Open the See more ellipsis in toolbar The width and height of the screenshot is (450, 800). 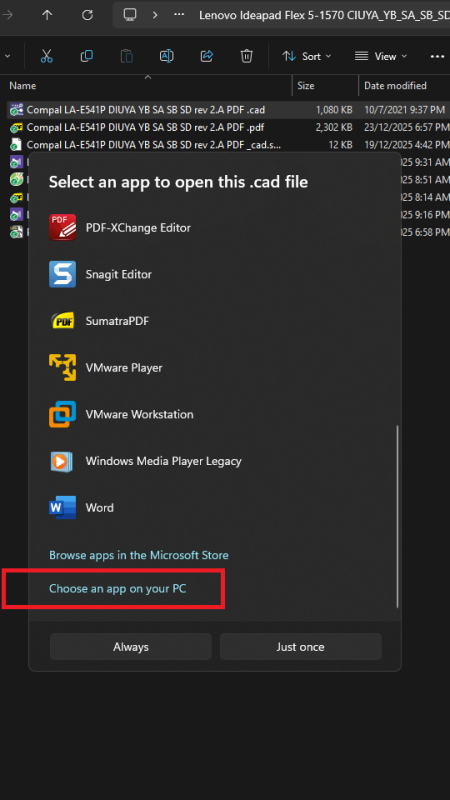(437, 56)
